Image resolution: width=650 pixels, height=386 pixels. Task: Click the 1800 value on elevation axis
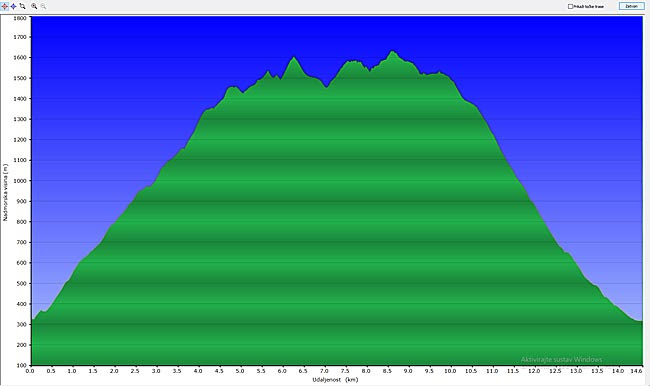(20, 18)
